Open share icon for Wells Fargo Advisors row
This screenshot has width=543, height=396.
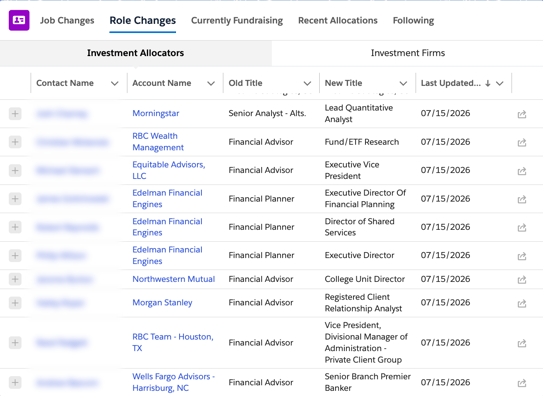(x=522, y=383)
